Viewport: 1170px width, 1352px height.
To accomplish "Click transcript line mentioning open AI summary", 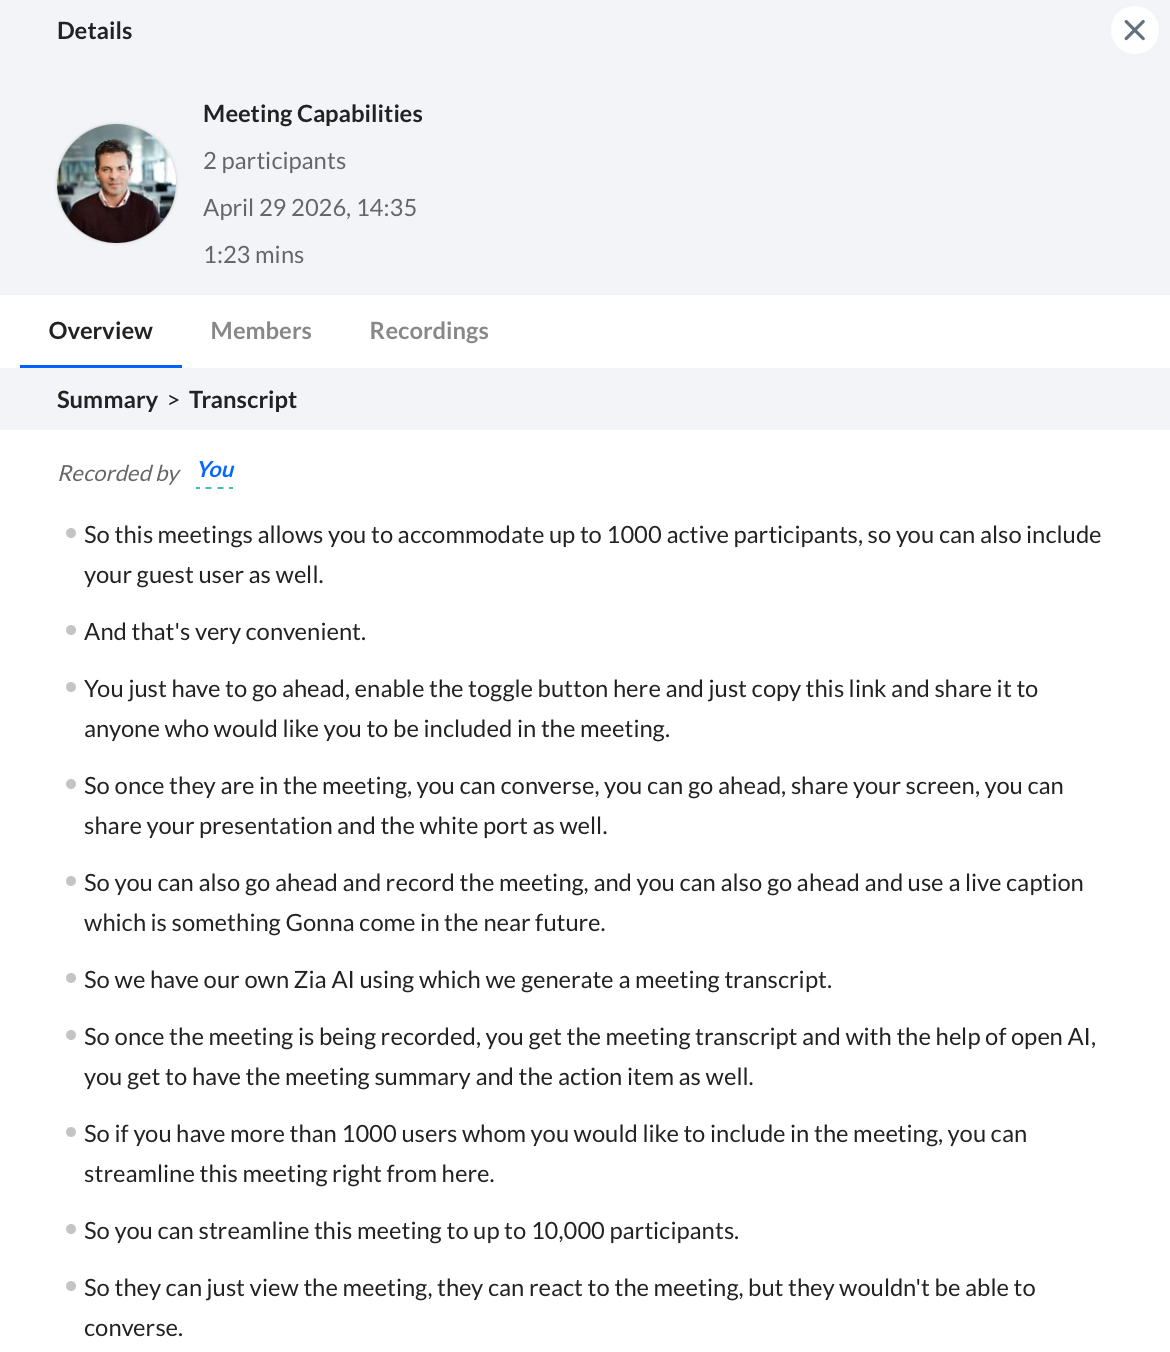I will [590, 1057].
